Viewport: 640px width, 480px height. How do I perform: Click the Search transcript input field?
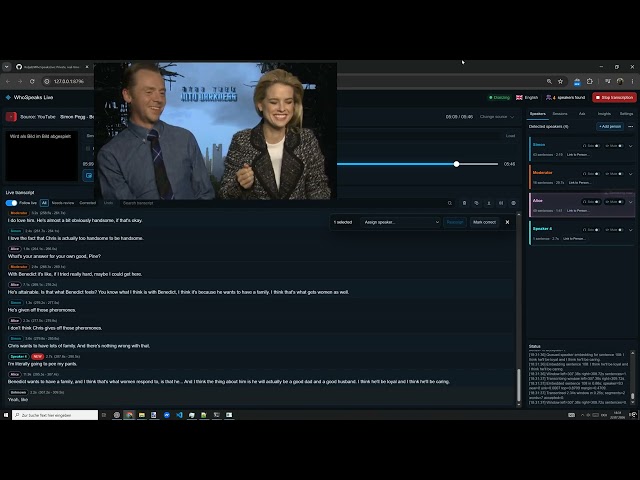(282, 203)
